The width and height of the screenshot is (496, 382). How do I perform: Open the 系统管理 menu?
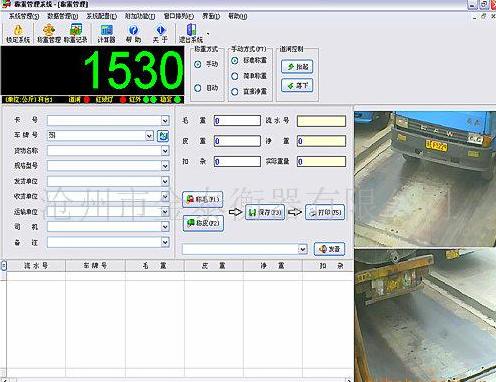click(x=24, y=16)
